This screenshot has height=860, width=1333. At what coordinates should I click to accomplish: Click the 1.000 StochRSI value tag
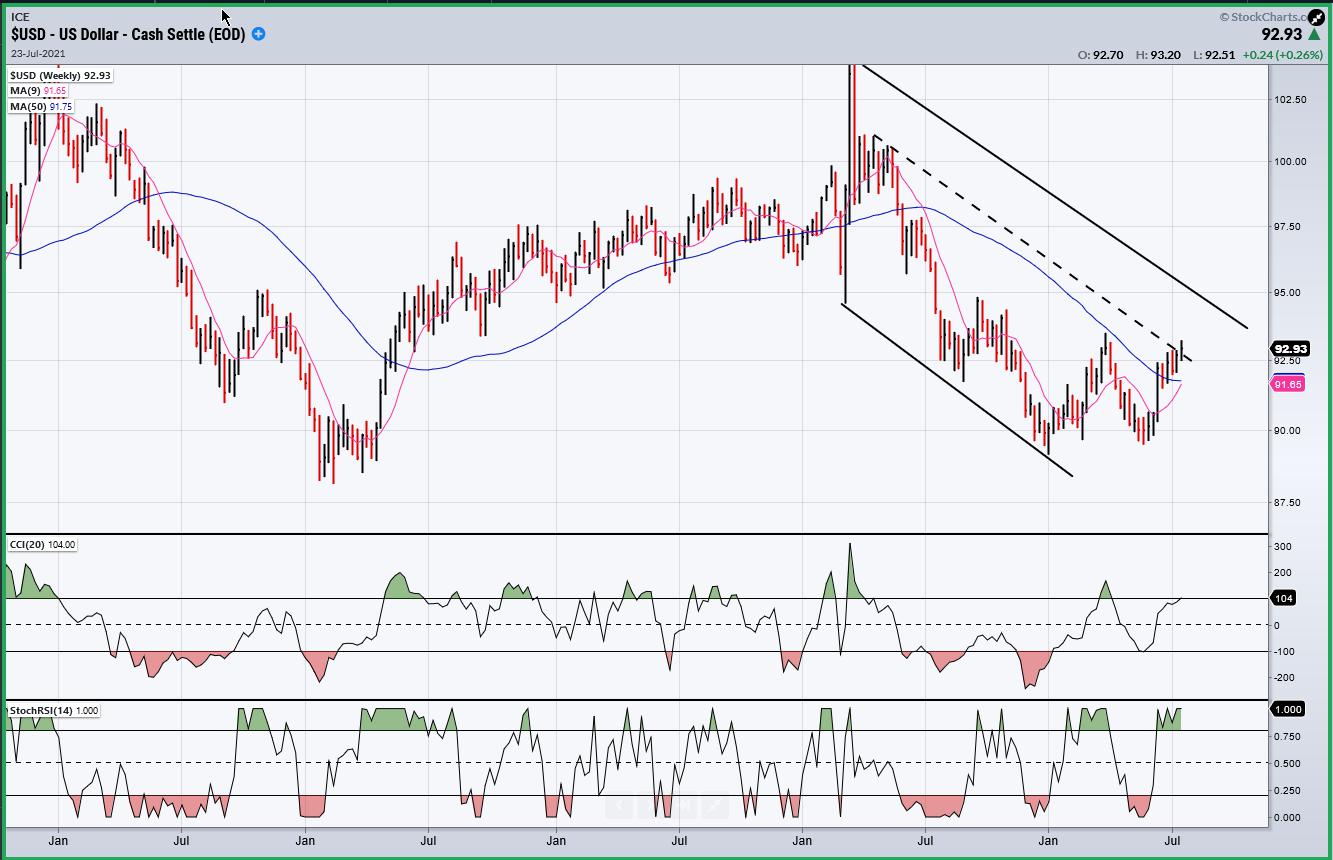[x=1287, y=708]
